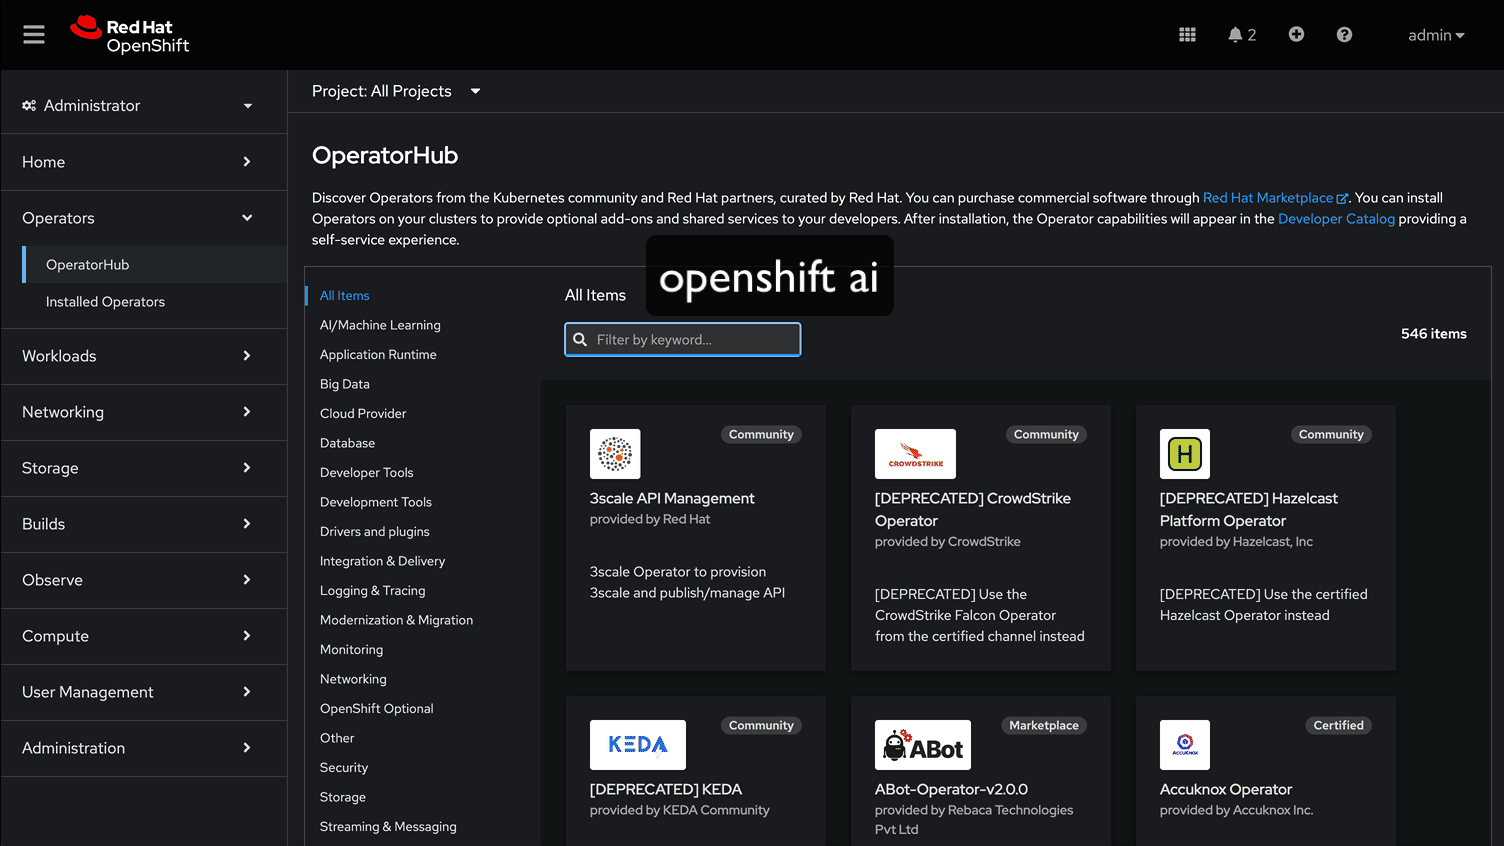Click the Community badge on 3scale card
1504x846 pixels.
coord(761,435)
